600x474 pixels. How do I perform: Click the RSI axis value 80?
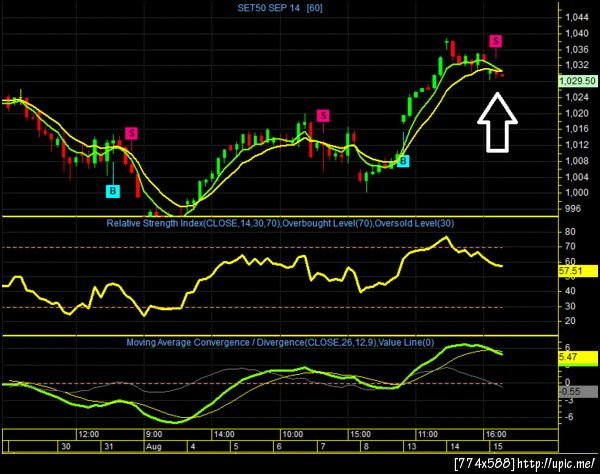coord(570,232)
